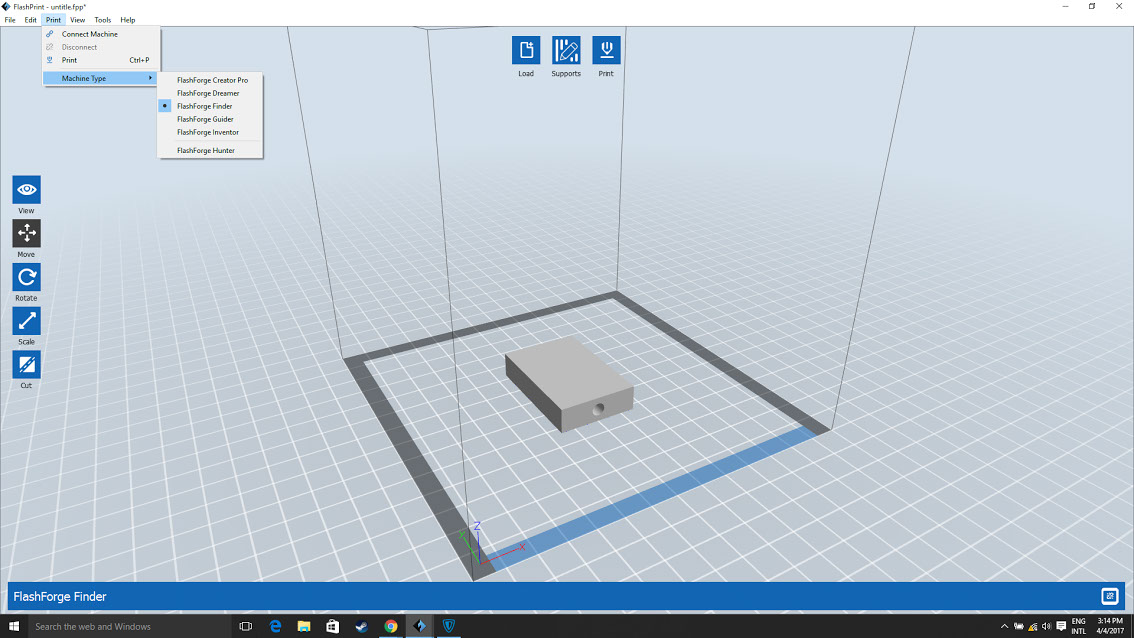Select the Move tool
1134x638 pixels.
point(27,234)
